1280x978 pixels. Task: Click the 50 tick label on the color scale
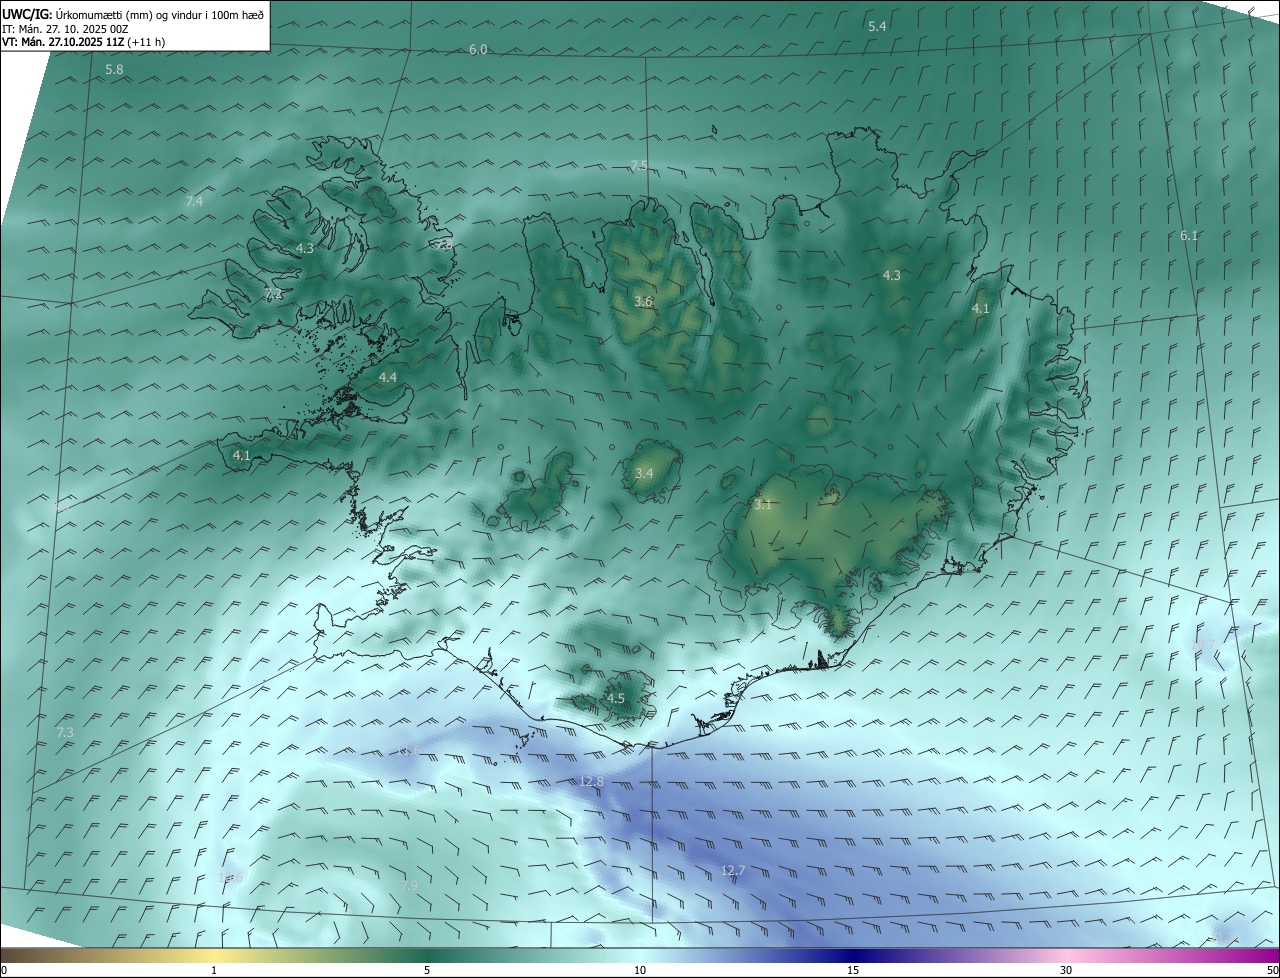tap(1272, 970)
